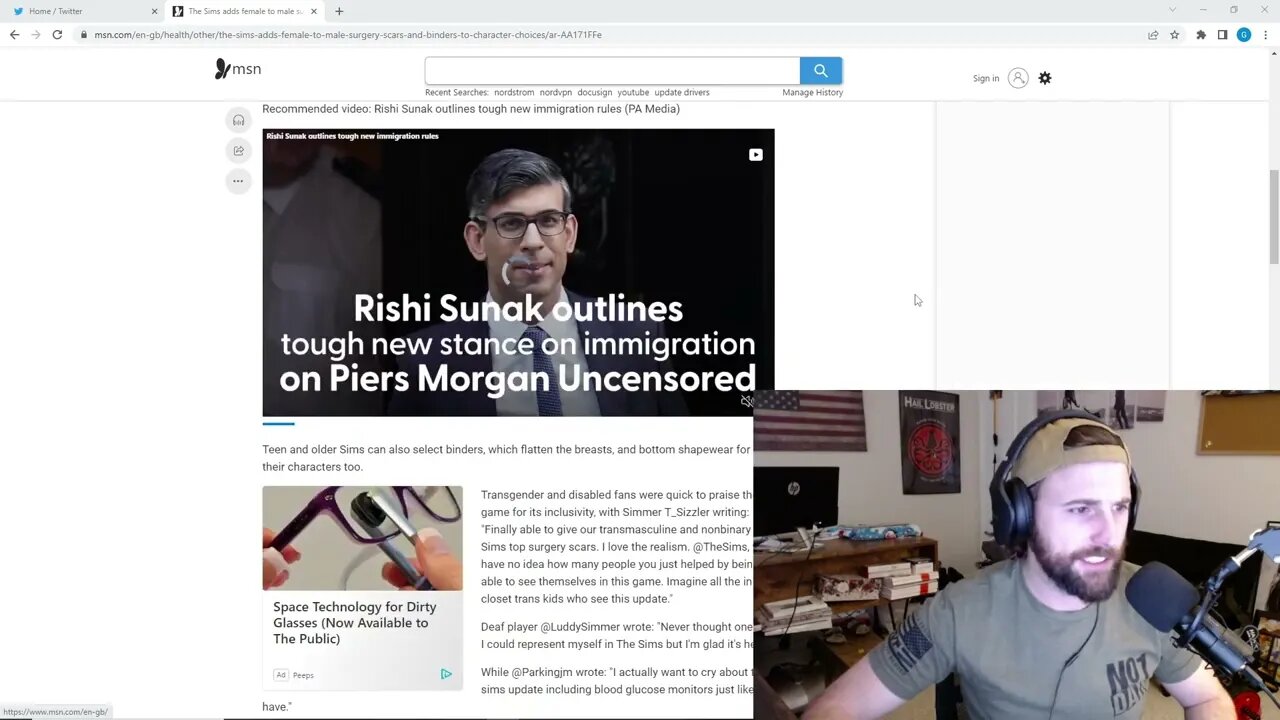1280x720 pixels.
Task: Click video's top-right play icon
Action: (x=755, y=155)
